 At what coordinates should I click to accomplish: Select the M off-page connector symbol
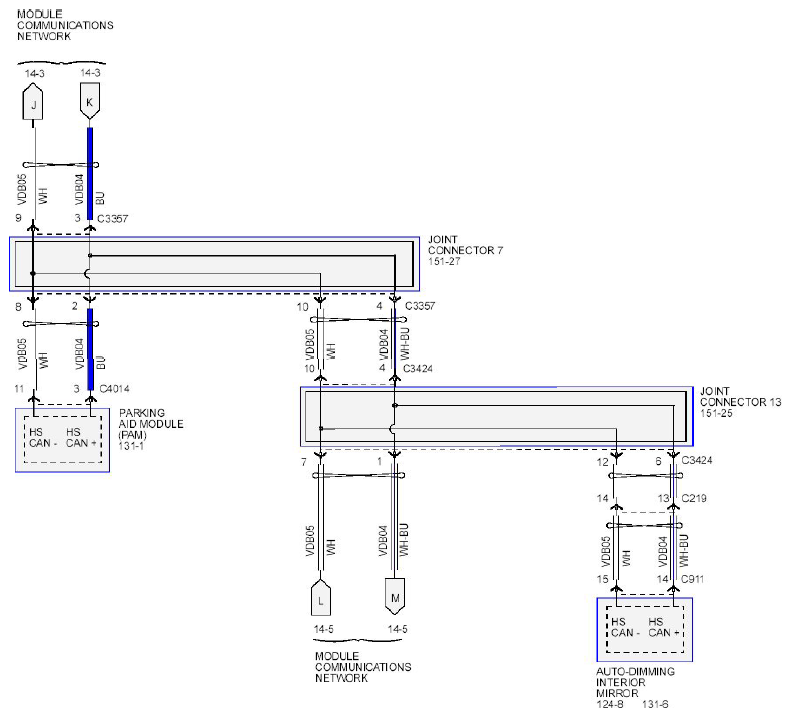pos(394,598)
